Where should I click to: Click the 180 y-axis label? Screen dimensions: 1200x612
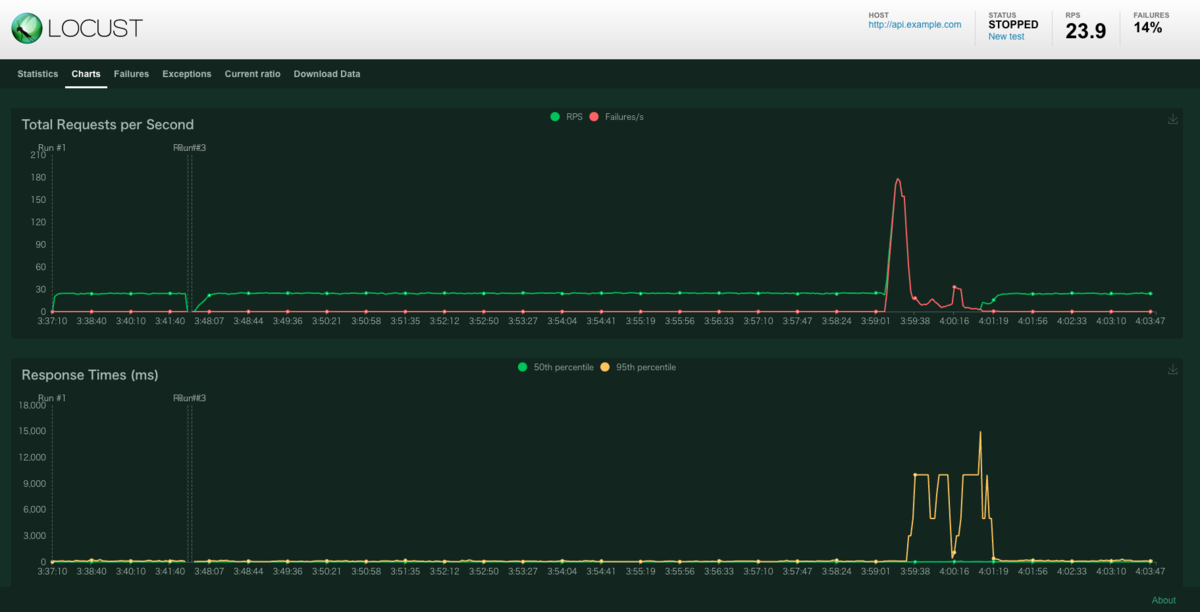[39, 178]
